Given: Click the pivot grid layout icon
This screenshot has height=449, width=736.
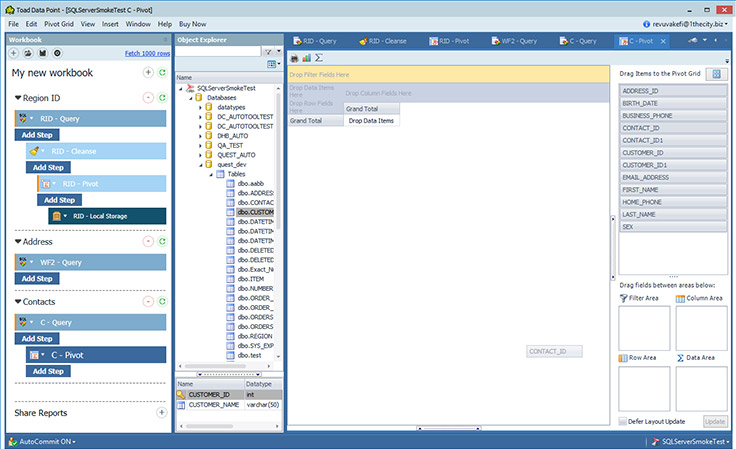Looking at the screenshot, I should tap(716, 74).
